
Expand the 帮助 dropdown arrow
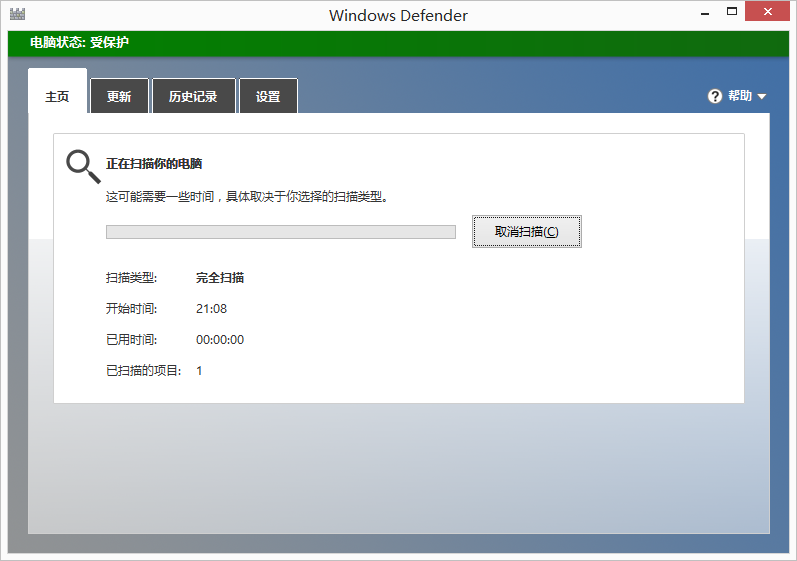coord(762,97)
